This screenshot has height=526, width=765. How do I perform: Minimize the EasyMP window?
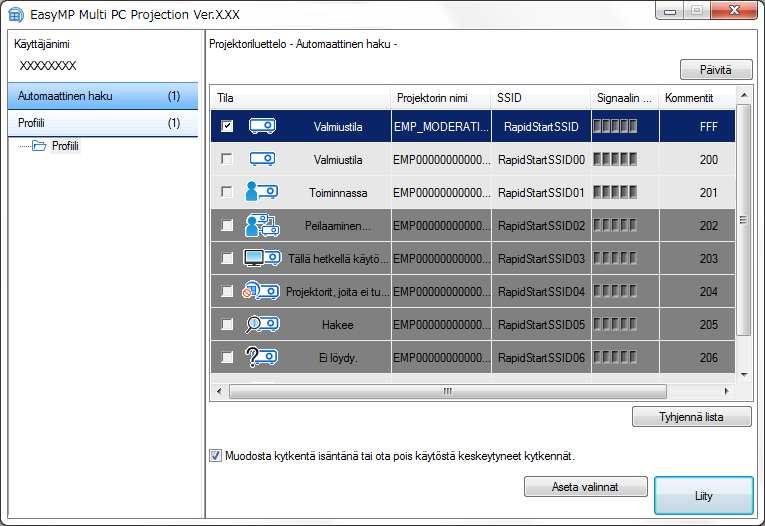tap(670, 11)
